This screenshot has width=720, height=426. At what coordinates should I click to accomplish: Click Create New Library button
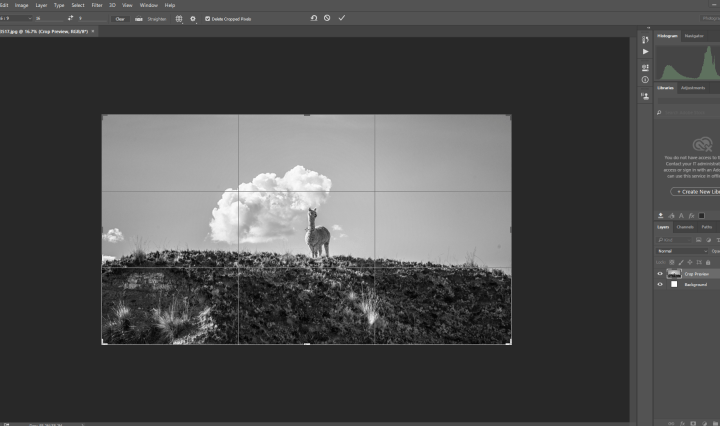pos(696,191)
